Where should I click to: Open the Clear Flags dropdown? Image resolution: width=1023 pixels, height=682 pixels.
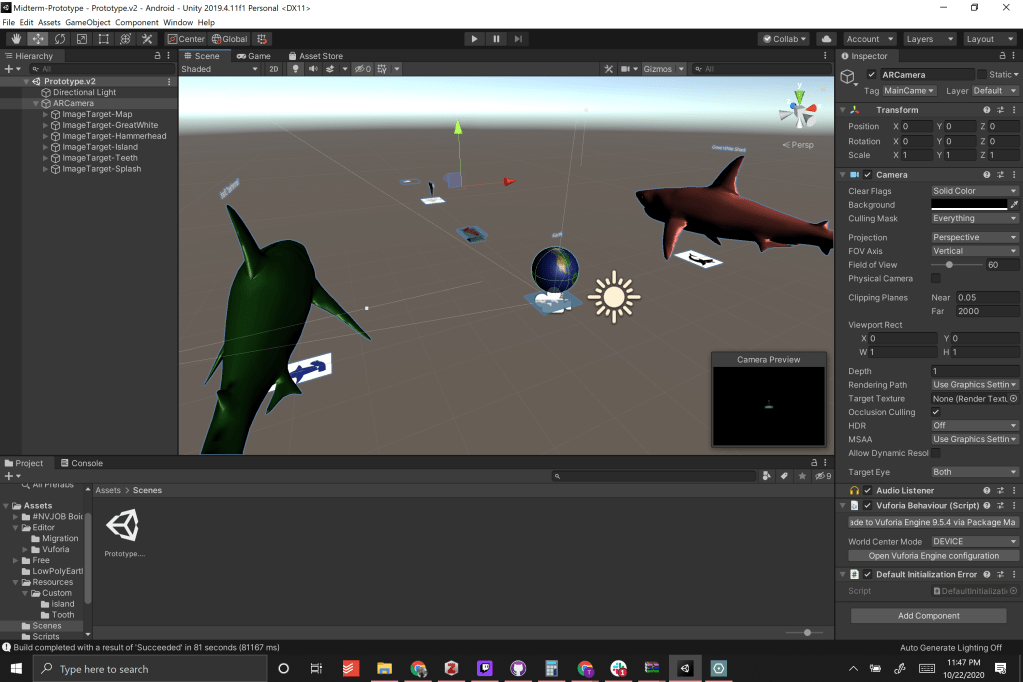[x=974, y=191]
